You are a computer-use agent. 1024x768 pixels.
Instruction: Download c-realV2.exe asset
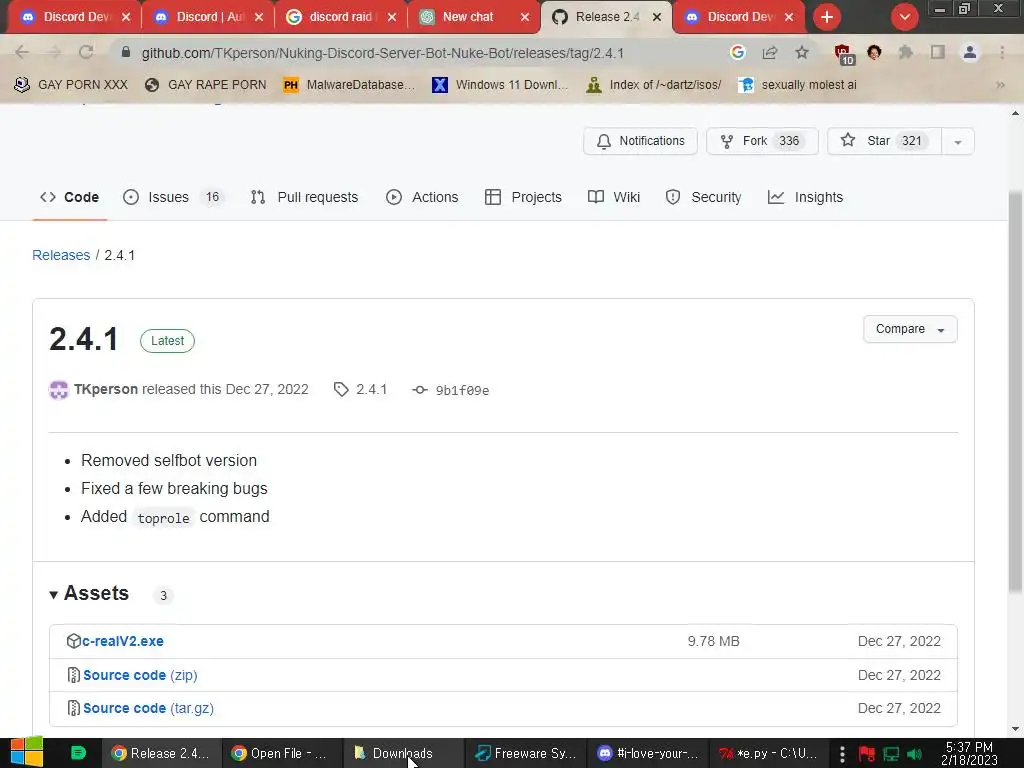(123, 641)
